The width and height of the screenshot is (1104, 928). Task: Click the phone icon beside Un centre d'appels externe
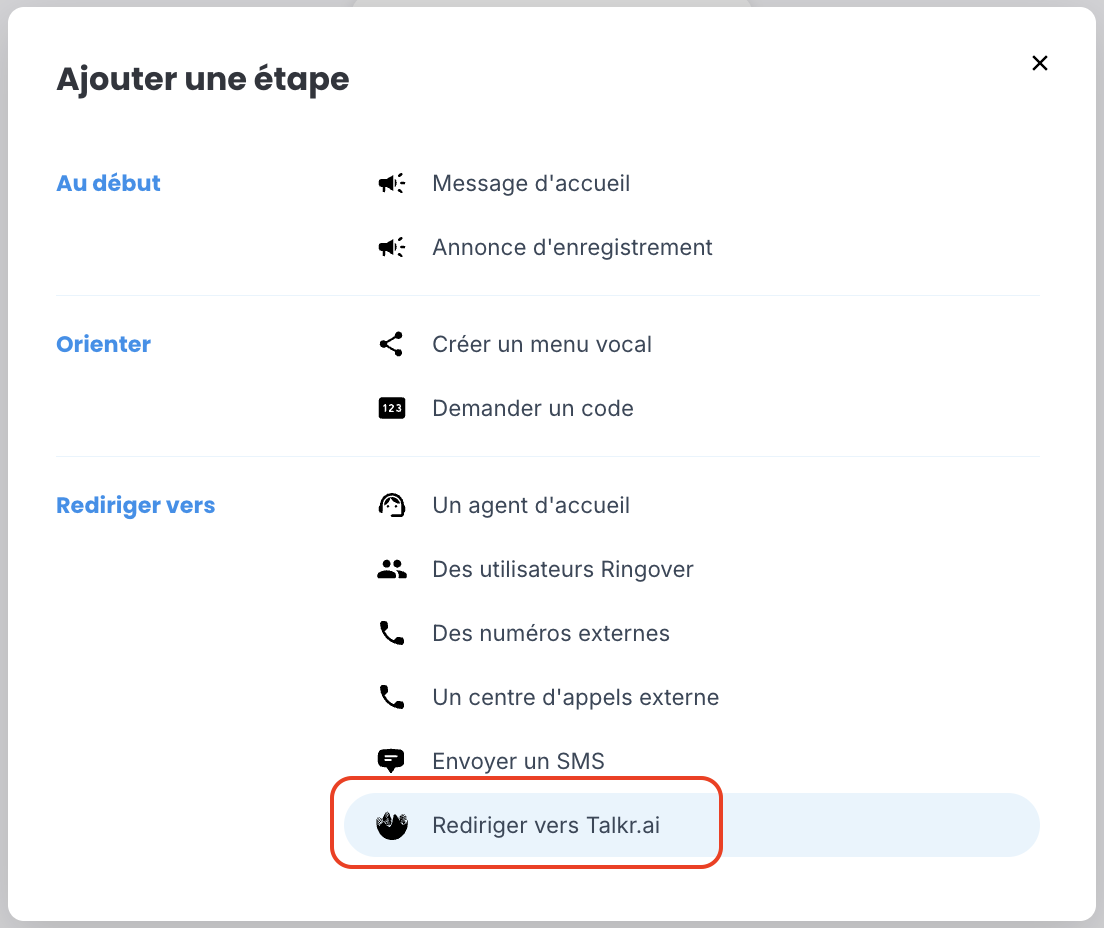[391, 697]
